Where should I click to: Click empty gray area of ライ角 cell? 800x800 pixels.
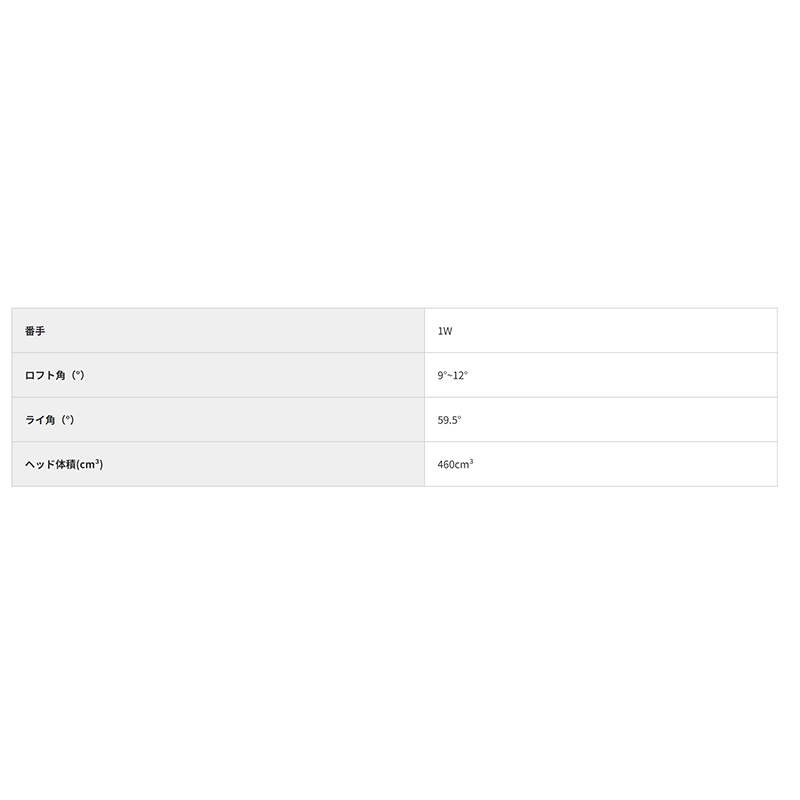click(250, 420)
